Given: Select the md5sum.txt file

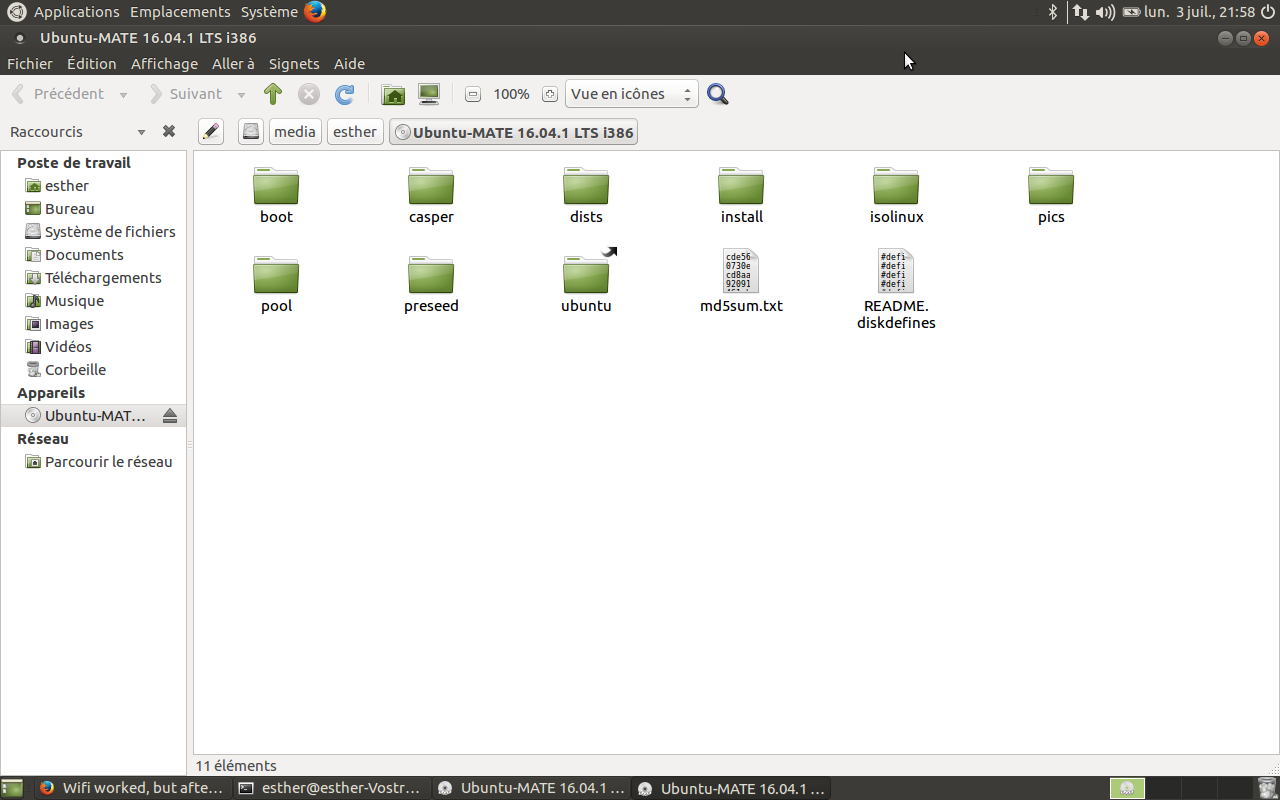Looking at the screenshot, I should point(741,283).
